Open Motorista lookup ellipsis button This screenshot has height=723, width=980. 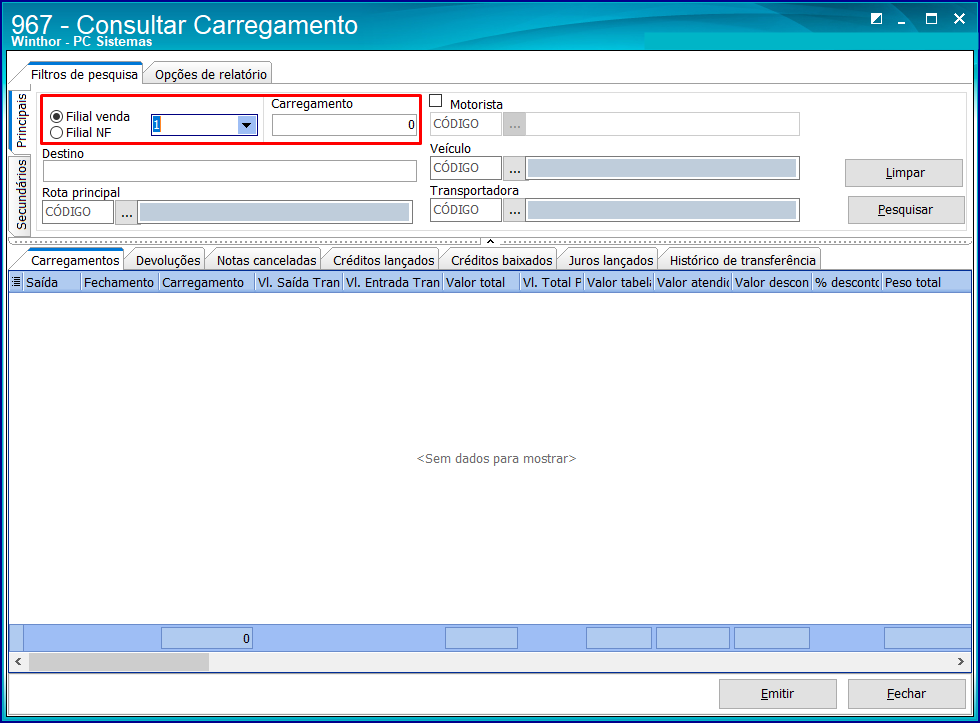coord(514,124)
